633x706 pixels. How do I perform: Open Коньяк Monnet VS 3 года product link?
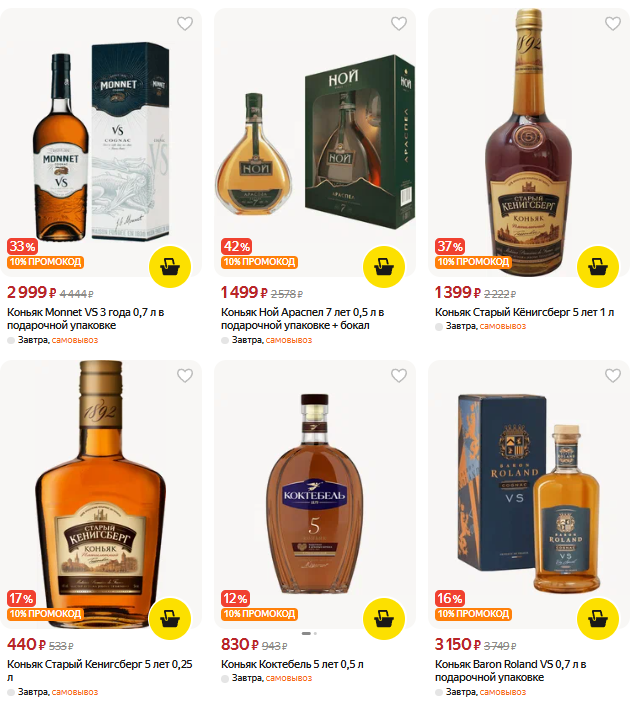coord(86,319)
